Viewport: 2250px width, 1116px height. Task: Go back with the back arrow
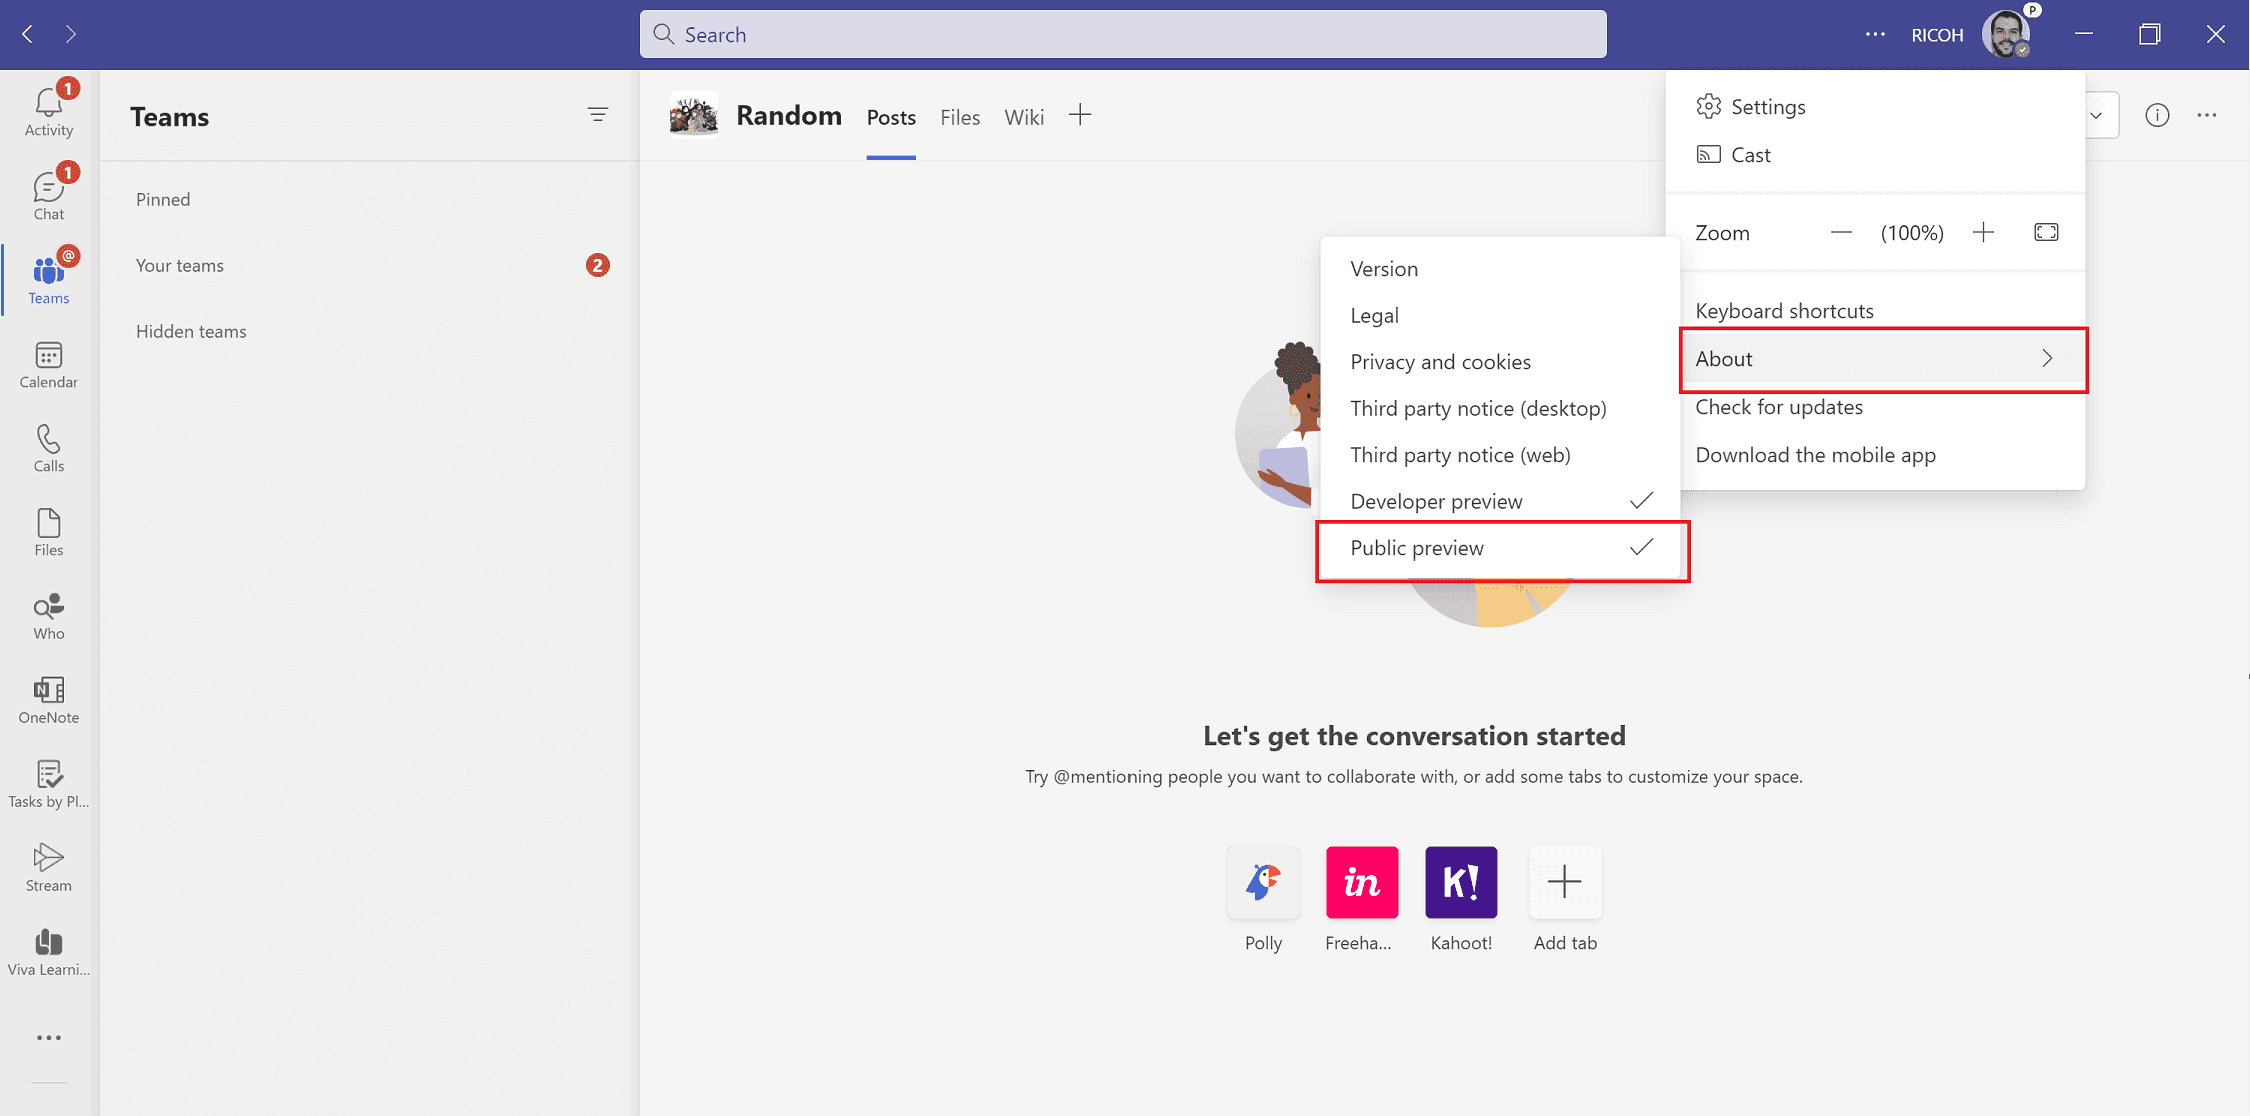click(x=28, y=34)
